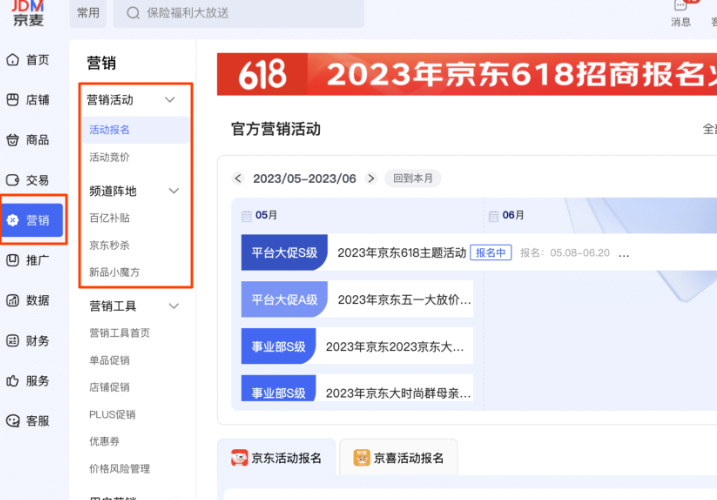Collapse the 营销工具 section chevron
The image size is (717, 500).
[x=174, y=306]
